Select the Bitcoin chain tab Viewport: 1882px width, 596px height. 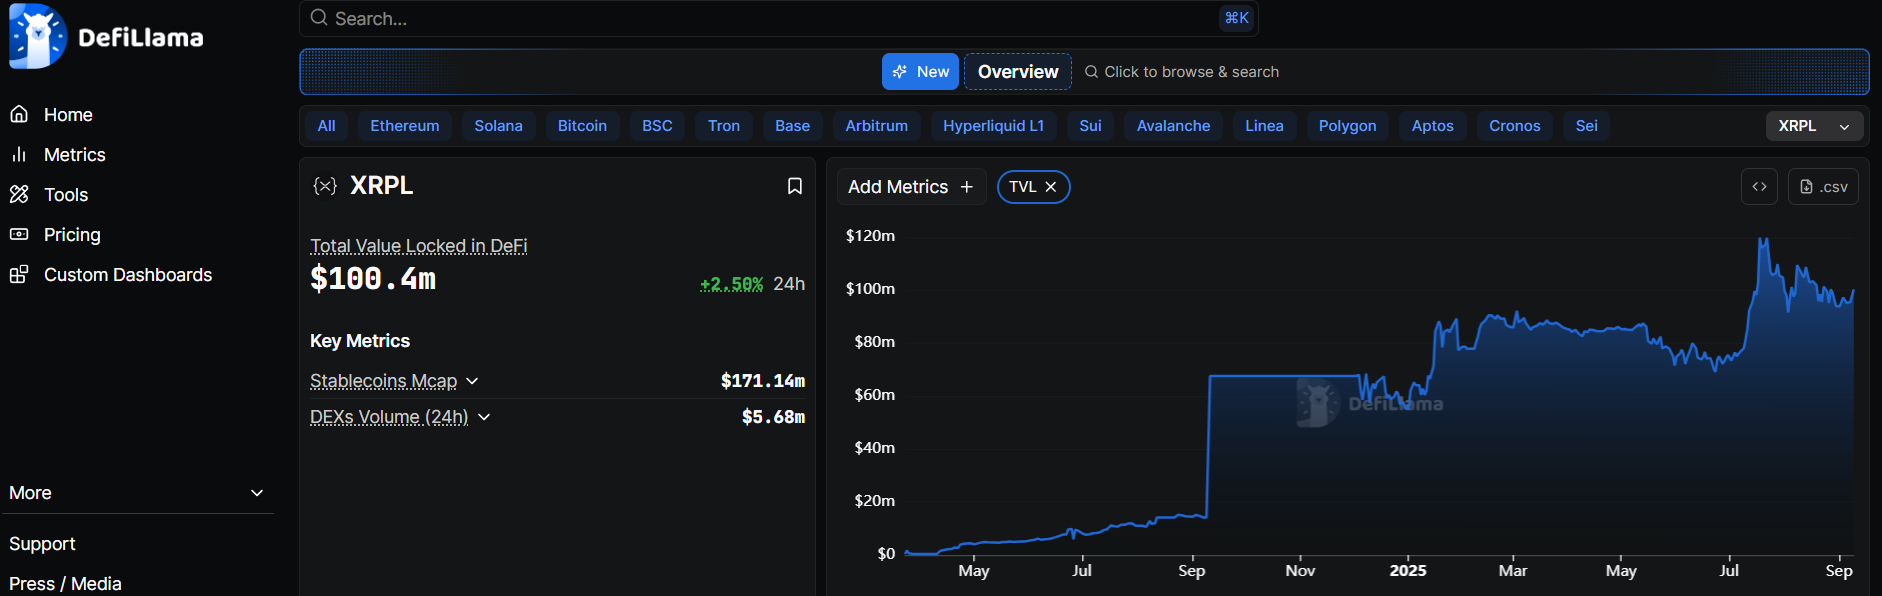click(x=582, y=126)
